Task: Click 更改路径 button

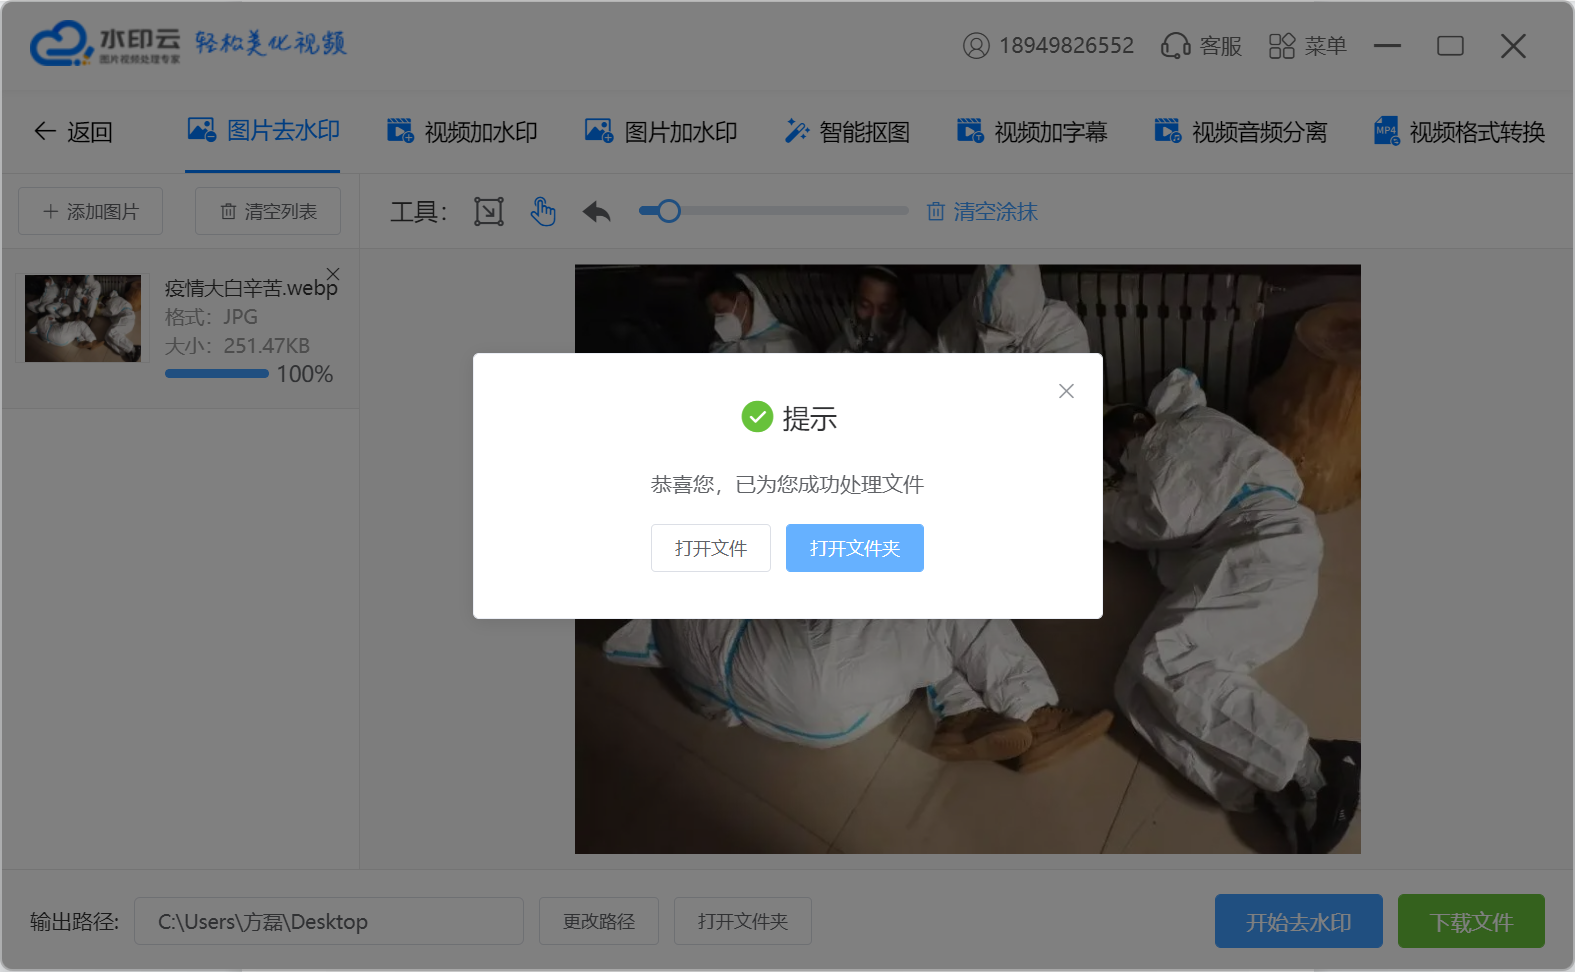Action: pos(599,921)
